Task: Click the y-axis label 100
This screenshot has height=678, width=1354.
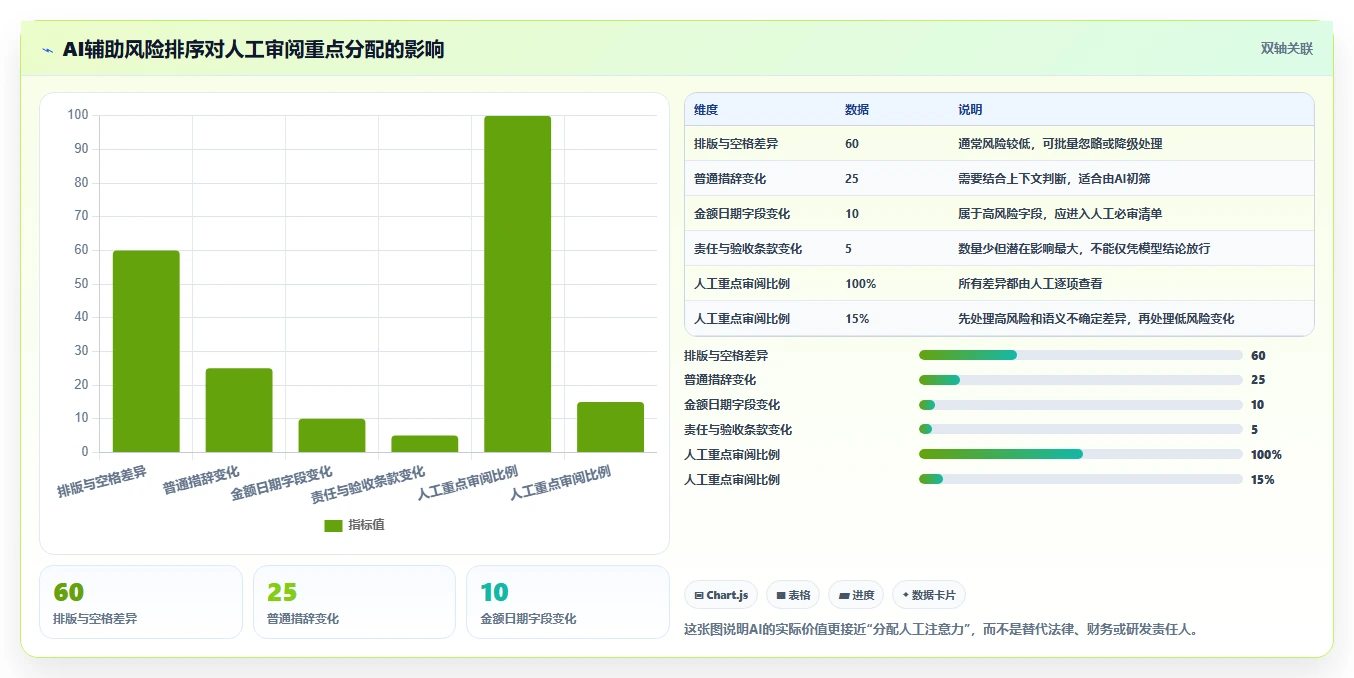Action: pyautogui.click(x=78, y=115)
